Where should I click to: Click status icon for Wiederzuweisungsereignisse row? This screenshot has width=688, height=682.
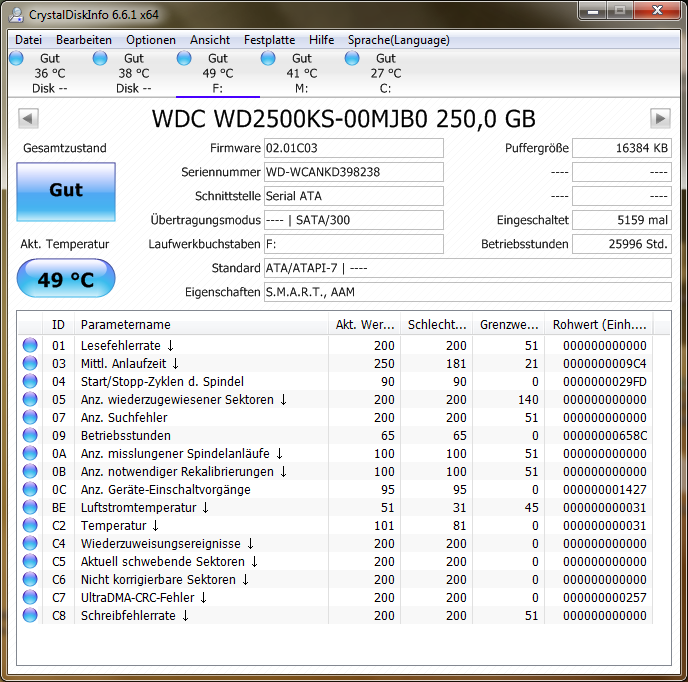30,543
